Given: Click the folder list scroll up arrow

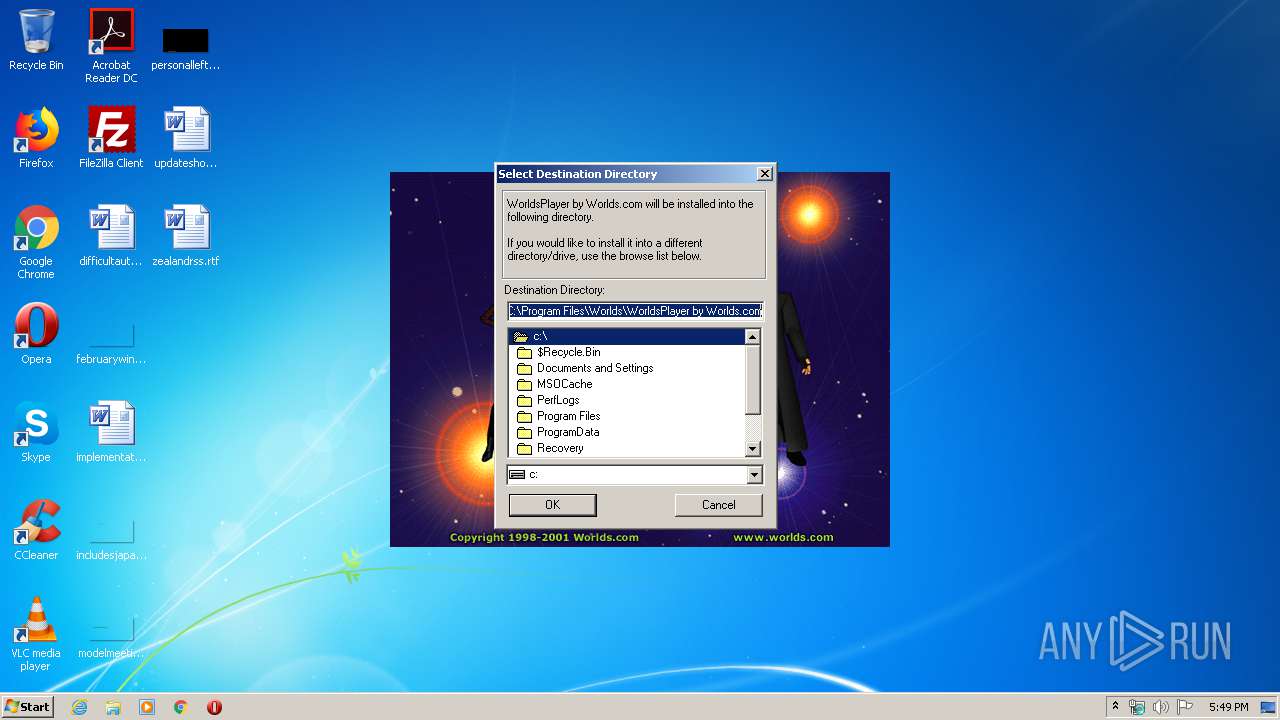Looking at the screenshot, I should click(x=753, y=337).
